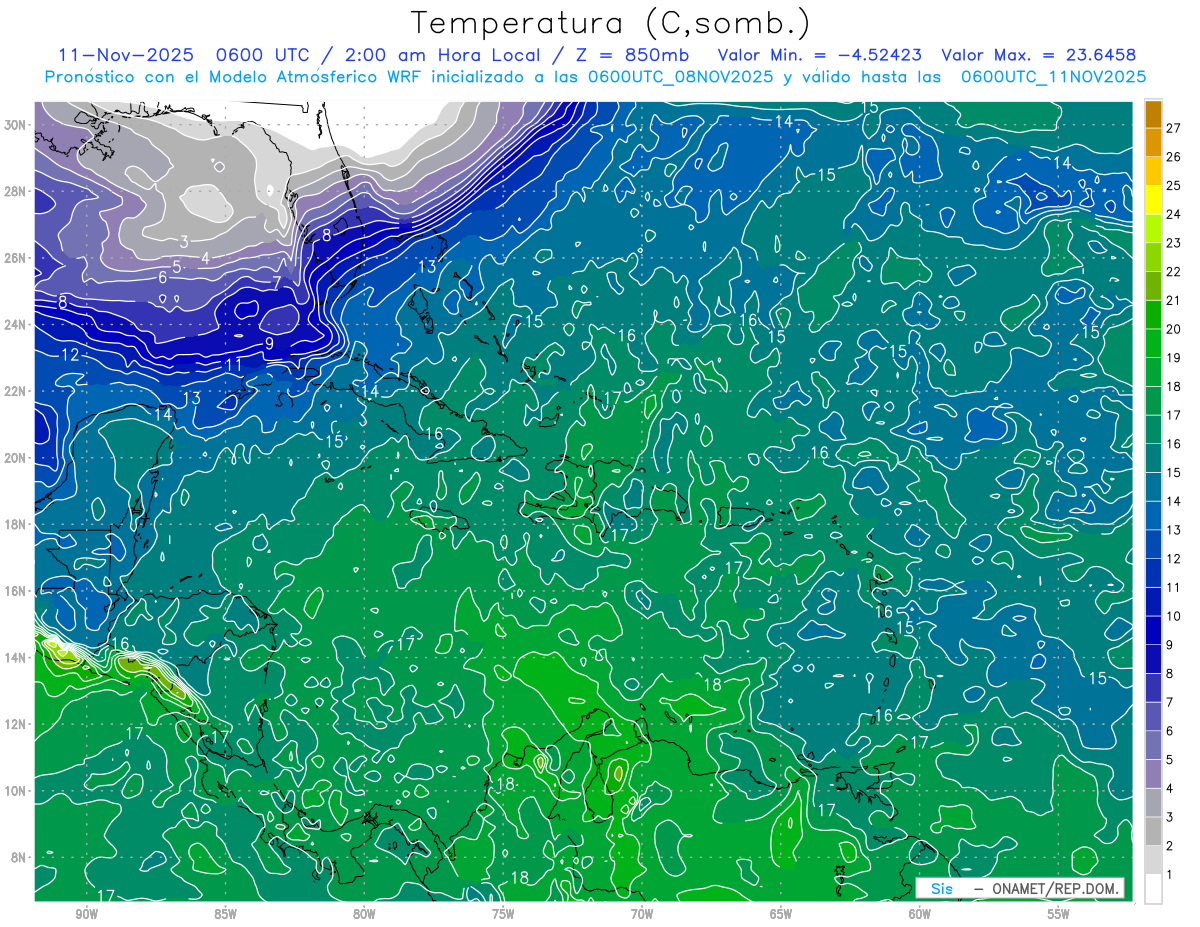This screenshot has width=1200, height=927.
Task: Click the legend value '20'
Action: click(x=1174, y=329)
